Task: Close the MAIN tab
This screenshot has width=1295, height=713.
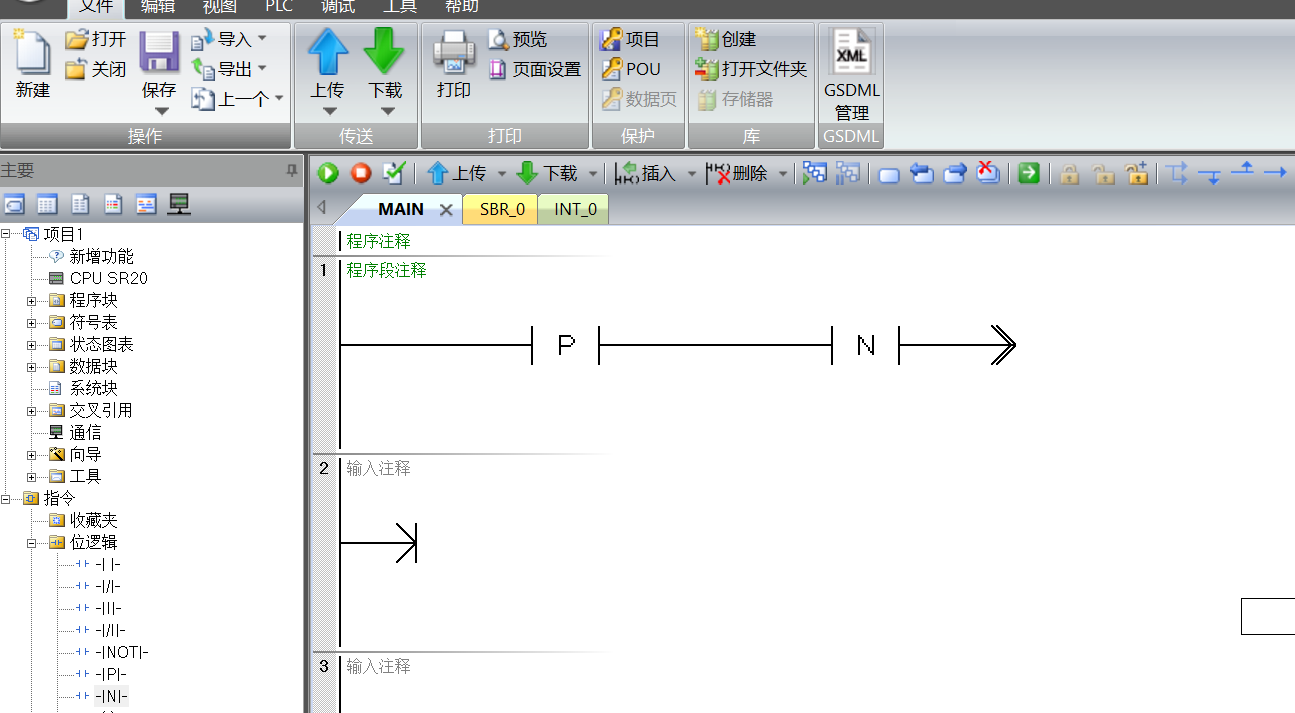Action: pos(446,210)
